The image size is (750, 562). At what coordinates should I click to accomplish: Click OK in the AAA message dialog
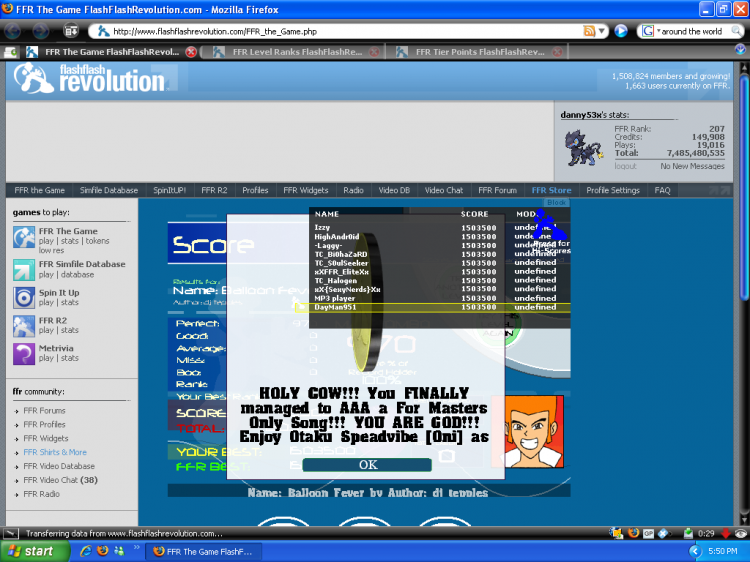click(367, 464)
